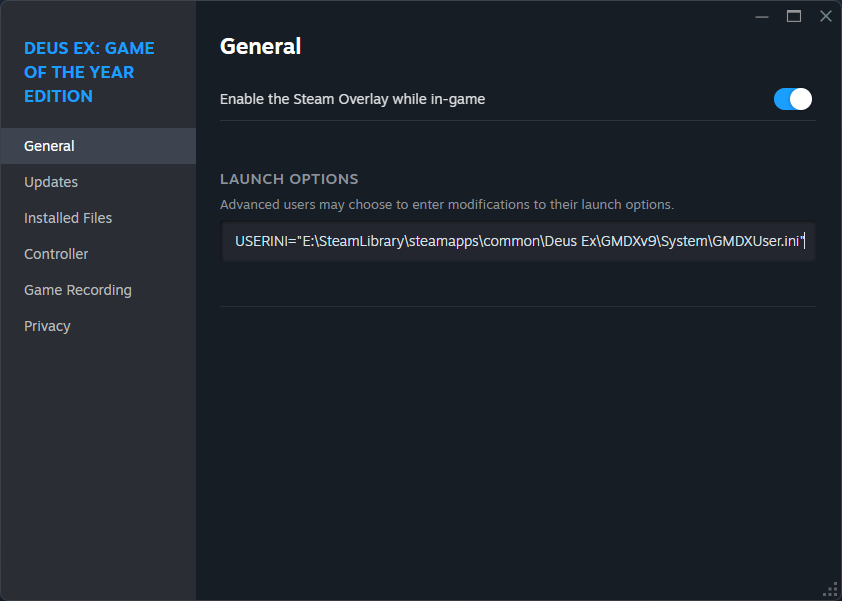Click the empty sidebar area below Privacy
The image size is (842, 601).
(x=98, y=460)
